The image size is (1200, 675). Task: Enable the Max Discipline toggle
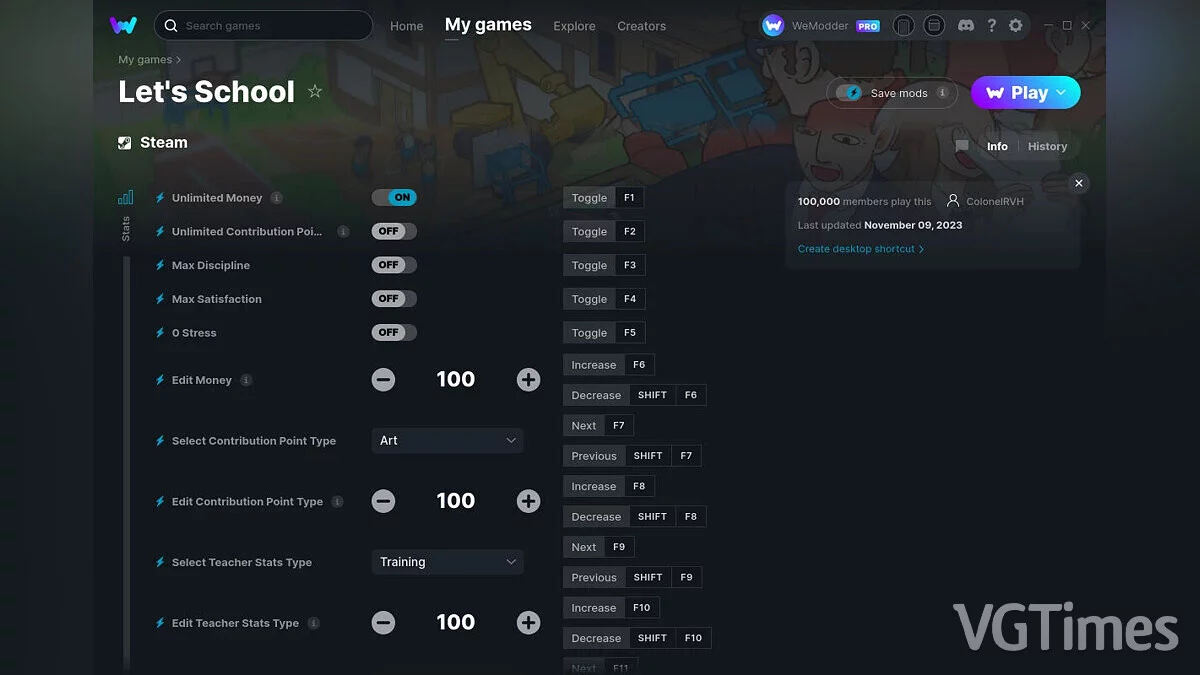(x=394, y=265)
